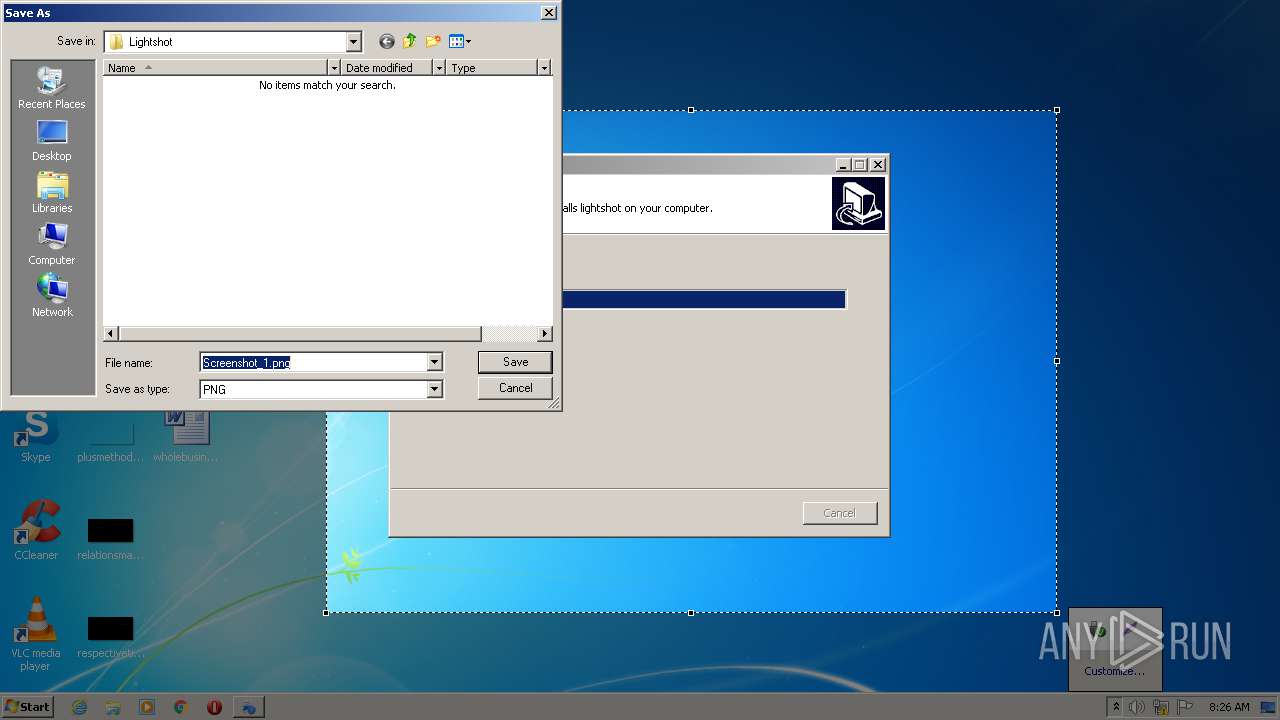Select Skype desktop shortcut
Image resolution: width=1280 pixels, height=720 pixels.
36,436
